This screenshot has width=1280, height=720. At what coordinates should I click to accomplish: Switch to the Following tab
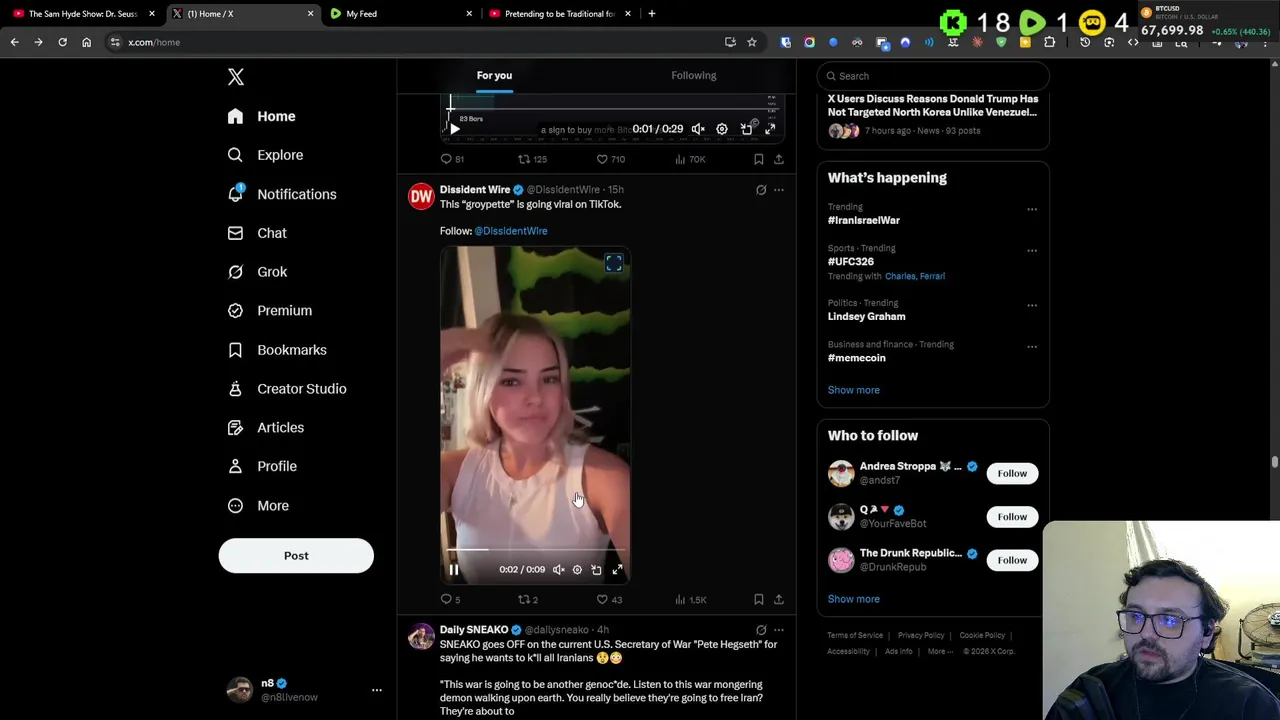point(694,75)
